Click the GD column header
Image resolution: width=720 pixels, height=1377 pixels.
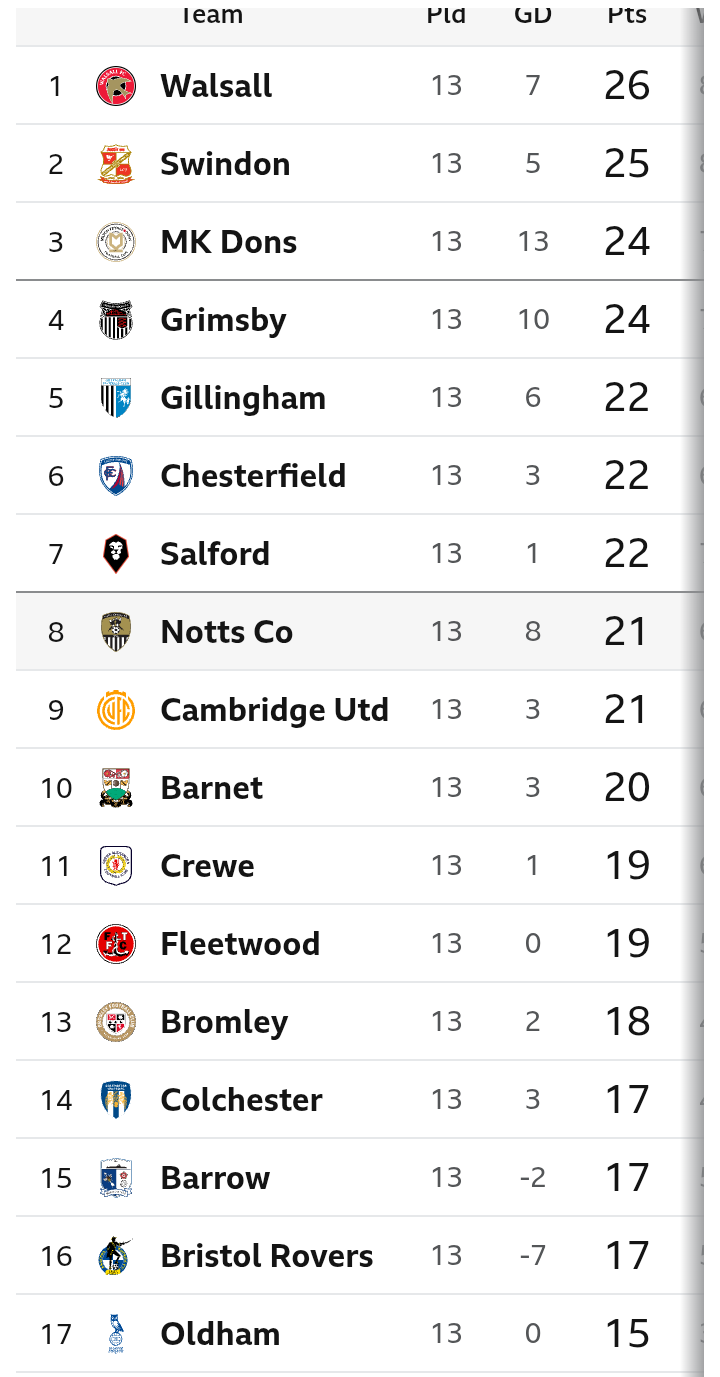(x=533, y=15)
